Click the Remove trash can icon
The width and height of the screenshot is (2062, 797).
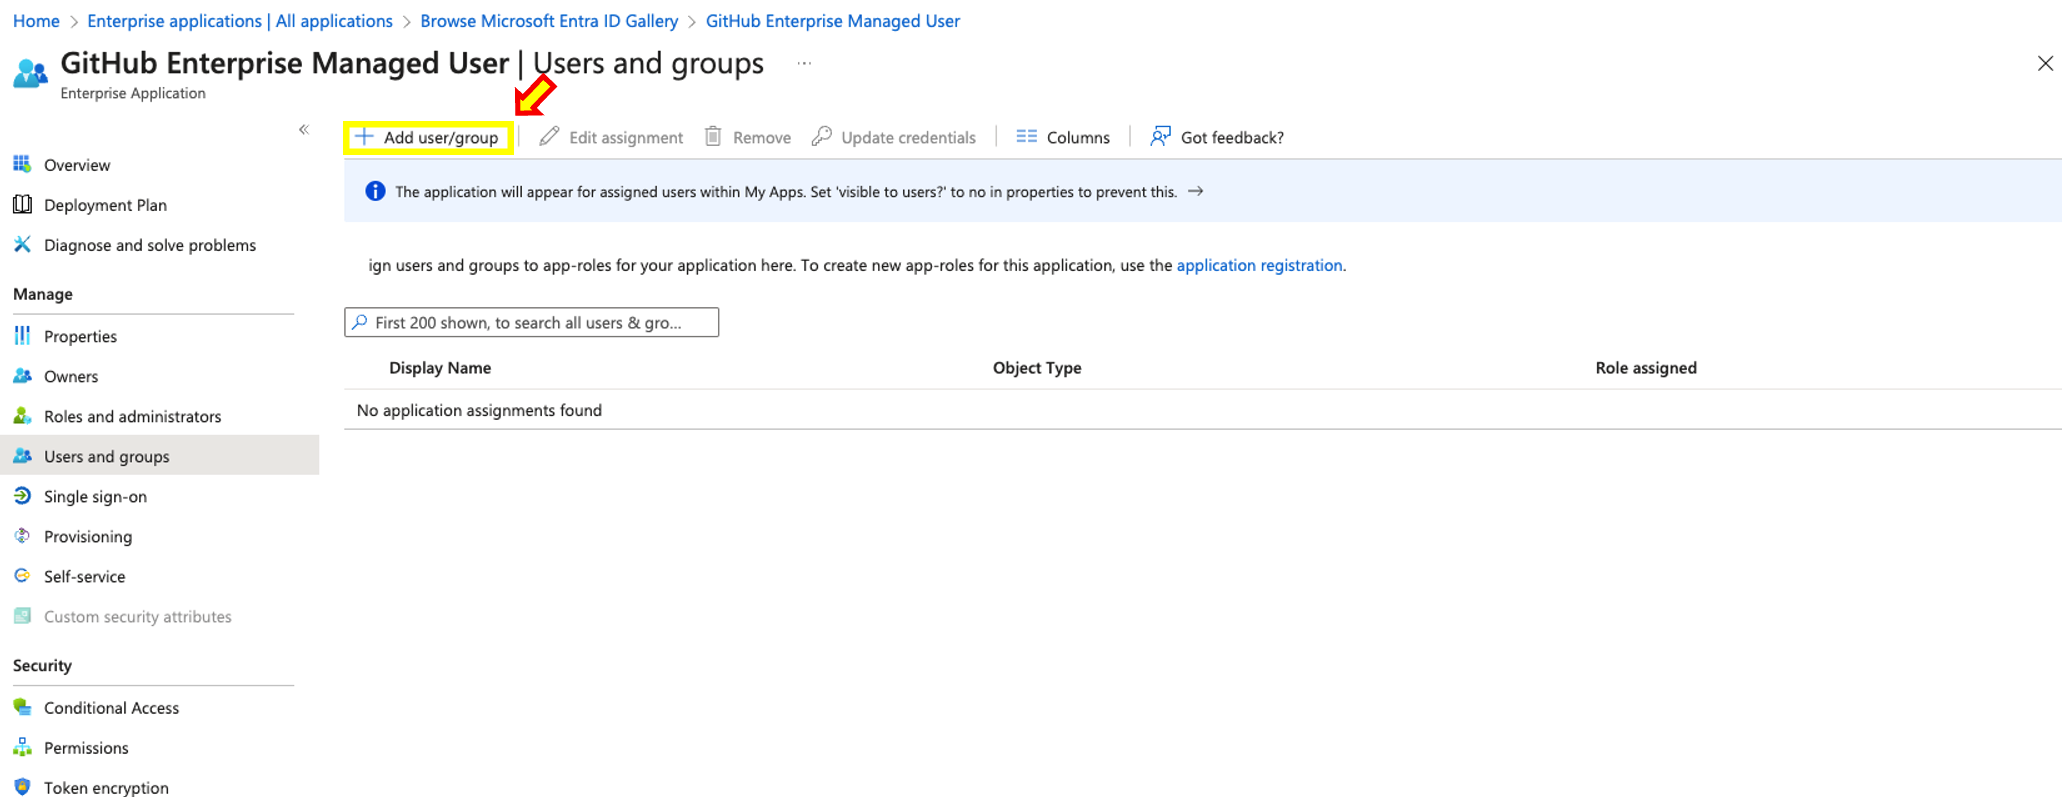(x=713, y=136)
